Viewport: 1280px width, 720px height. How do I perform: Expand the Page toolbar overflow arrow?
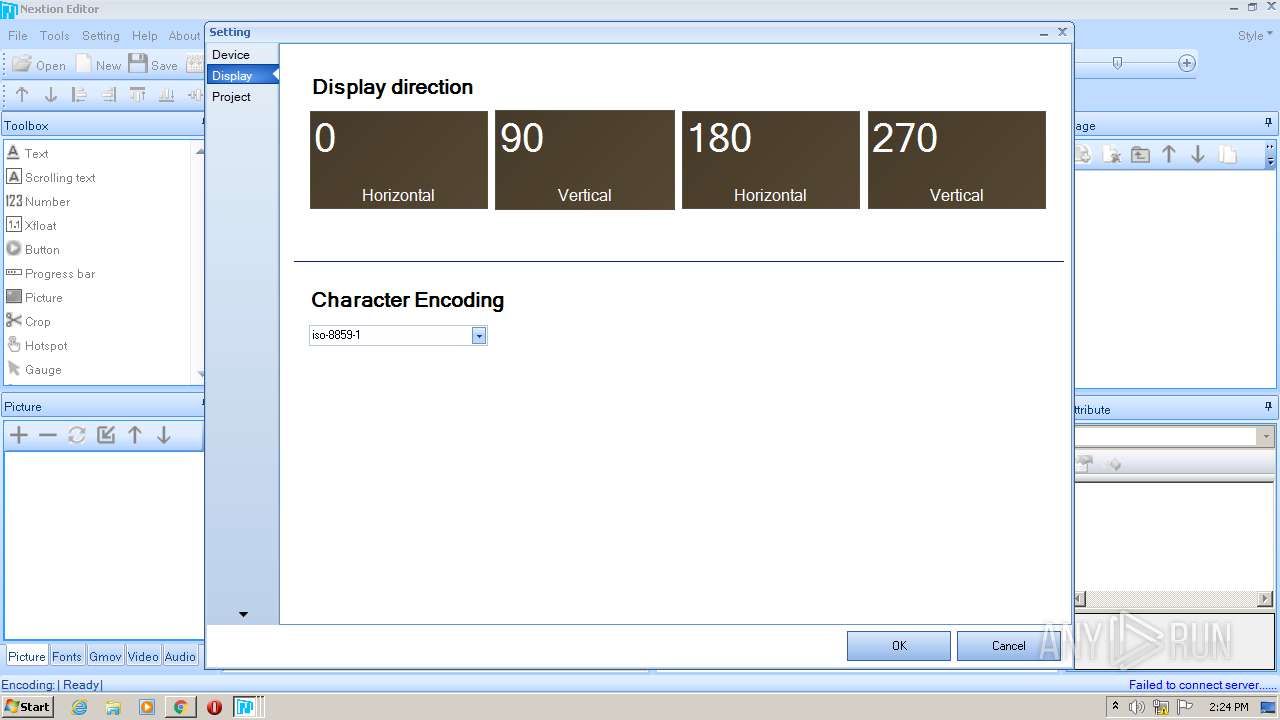coord(1270,155)
